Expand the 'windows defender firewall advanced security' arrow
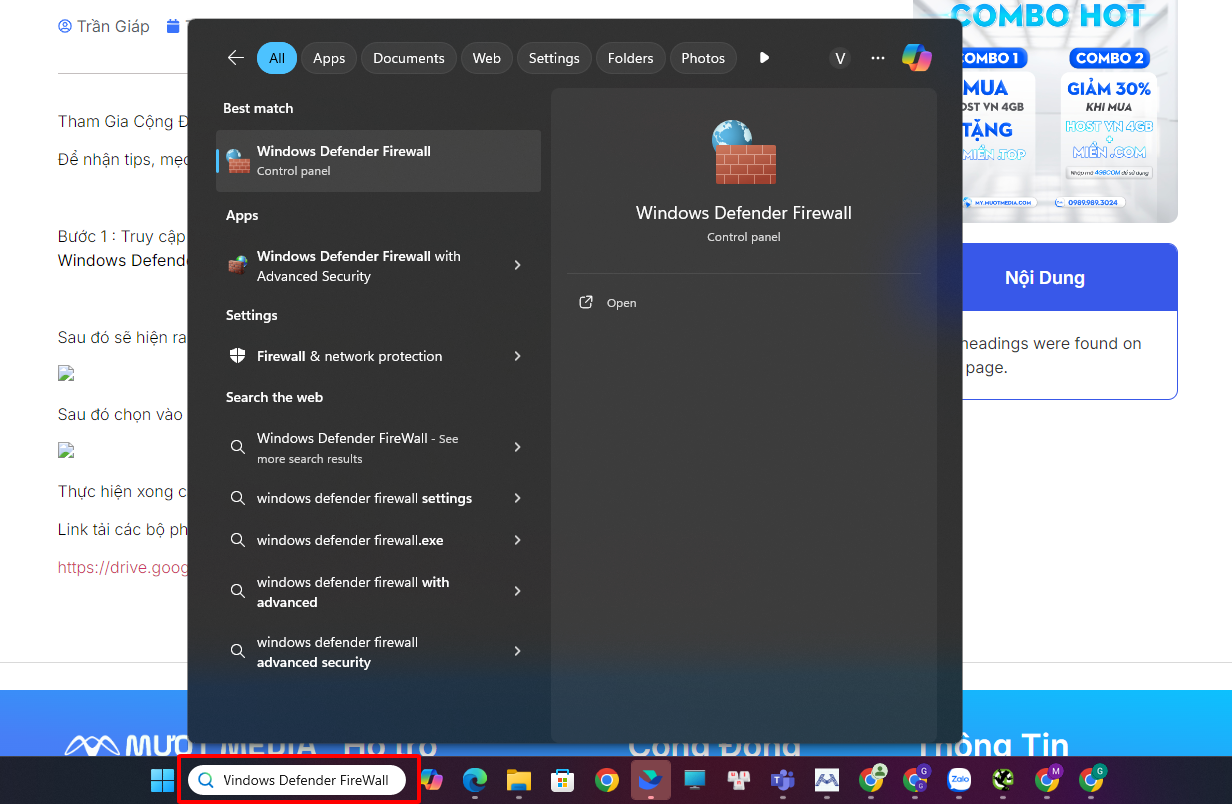This screenshot has width=1232, height=804. [517, 651]
